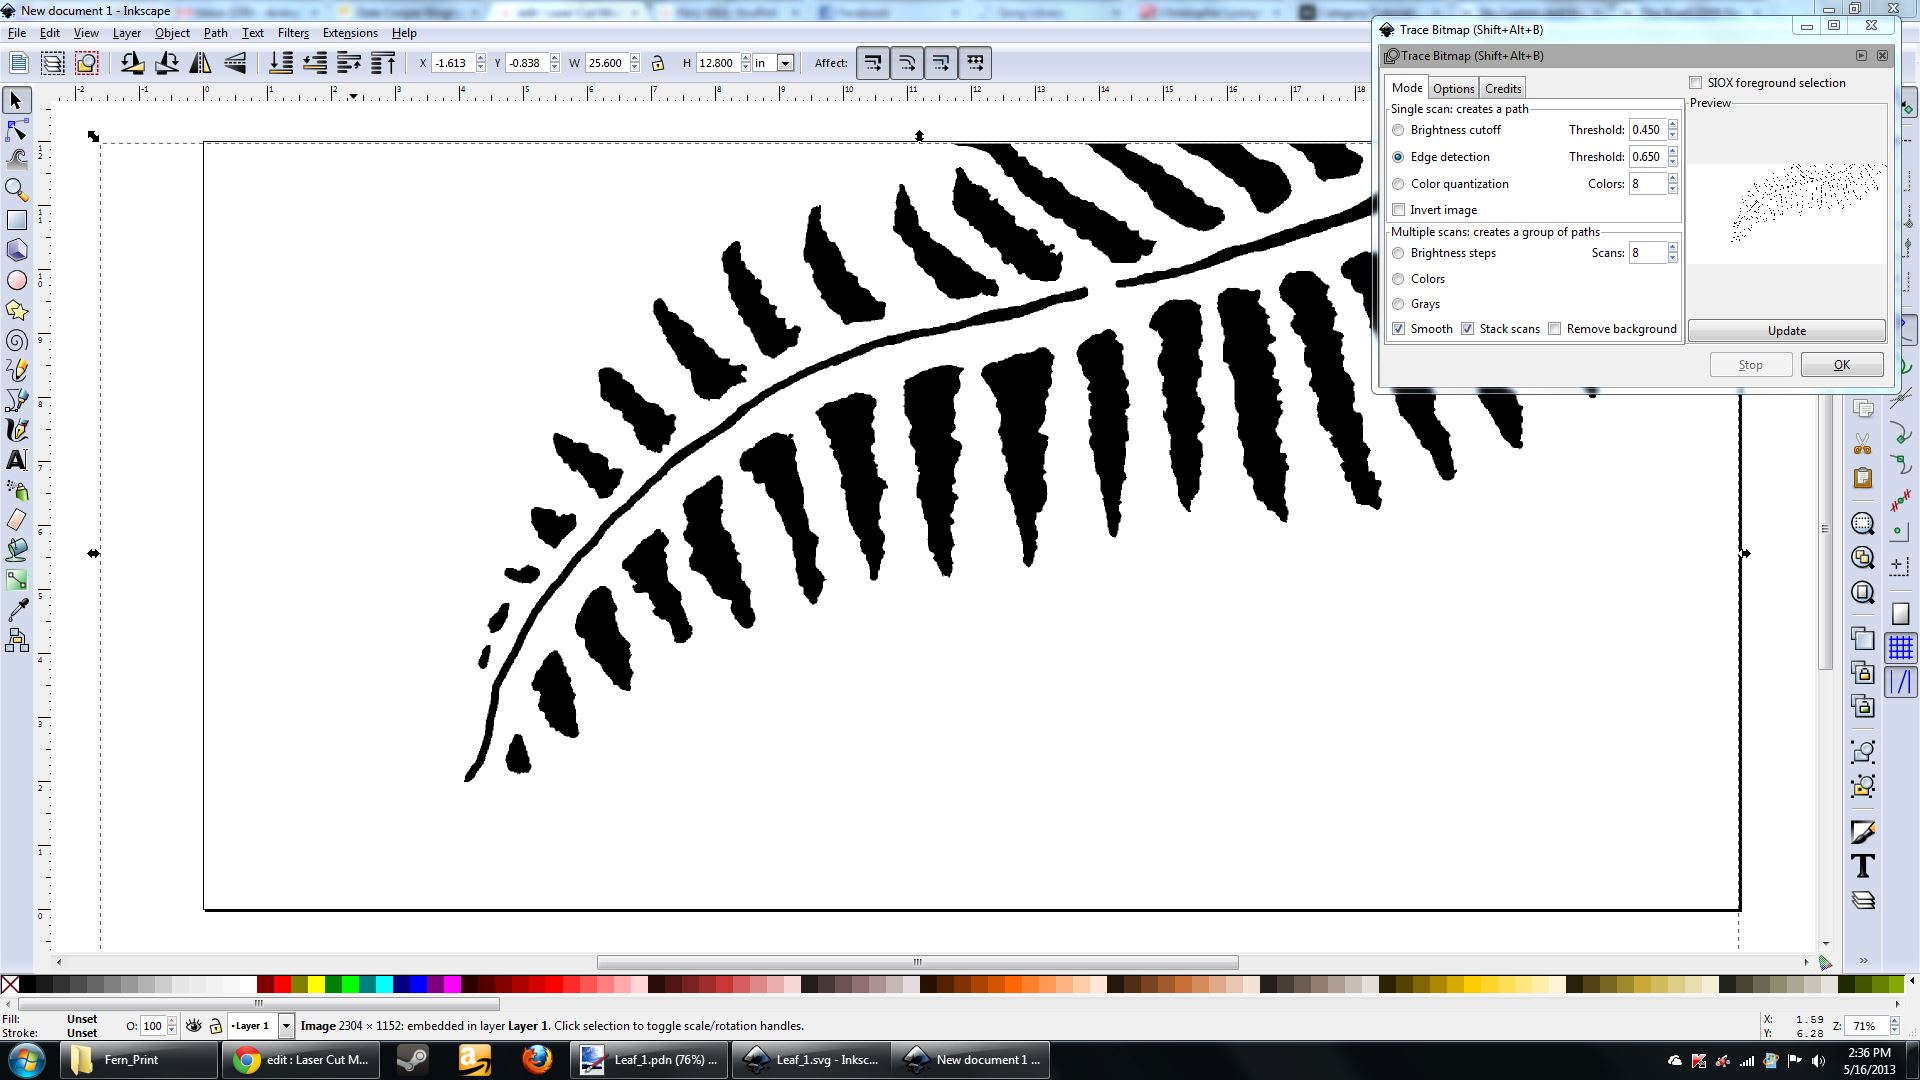
Task: Adjust Edge detection threshold stepper
Action: tap(1672, 157)
